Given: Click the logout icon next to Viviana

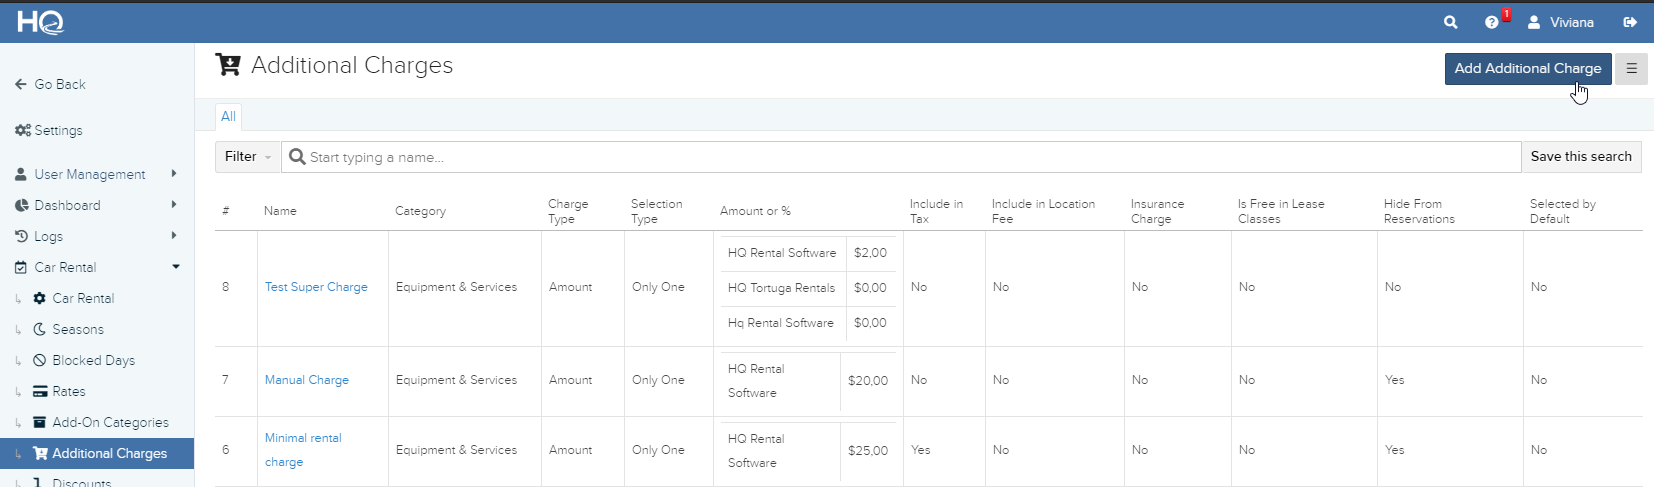Looking at the screenshot, I should coord(1630,22).
